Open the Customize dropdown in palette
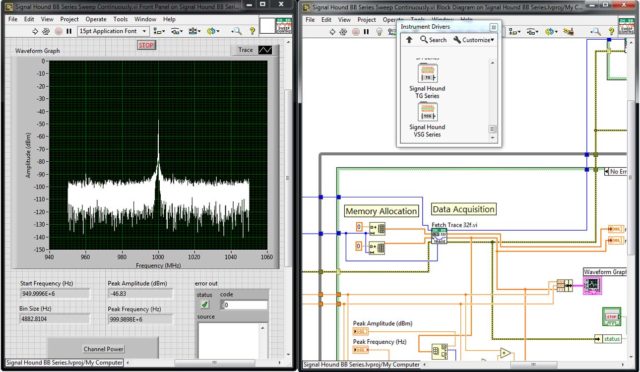 coord(474,40)
